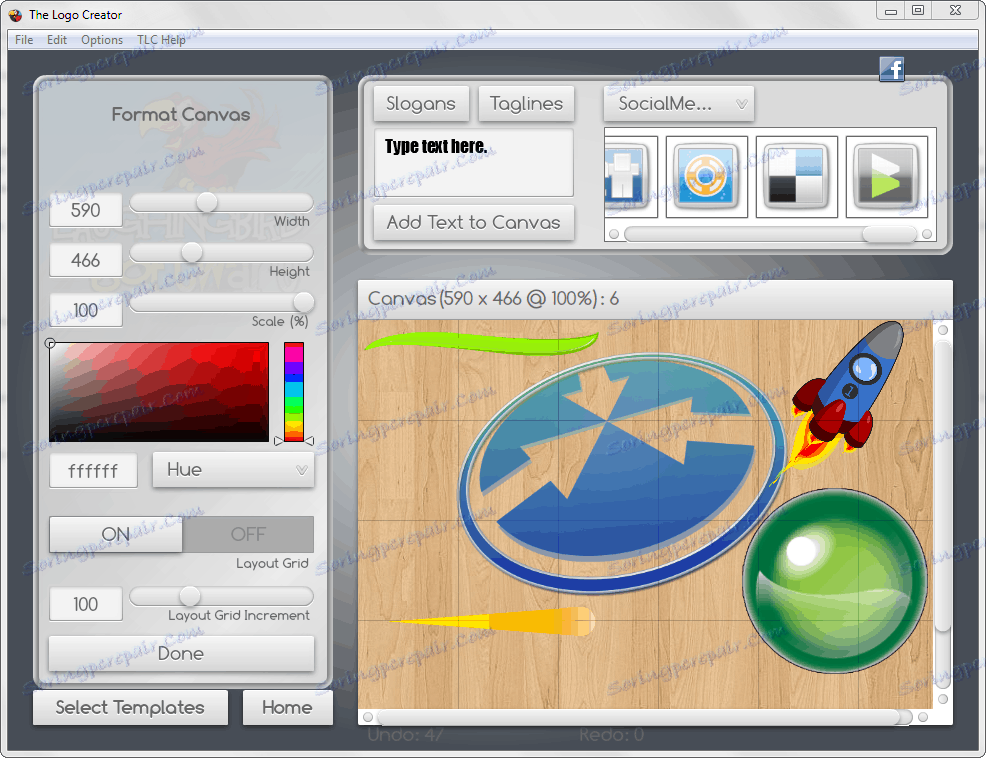Screen dimensions: 986x758
Task: Click the canvas horizontal scrollbar
Action: [645, 717]
